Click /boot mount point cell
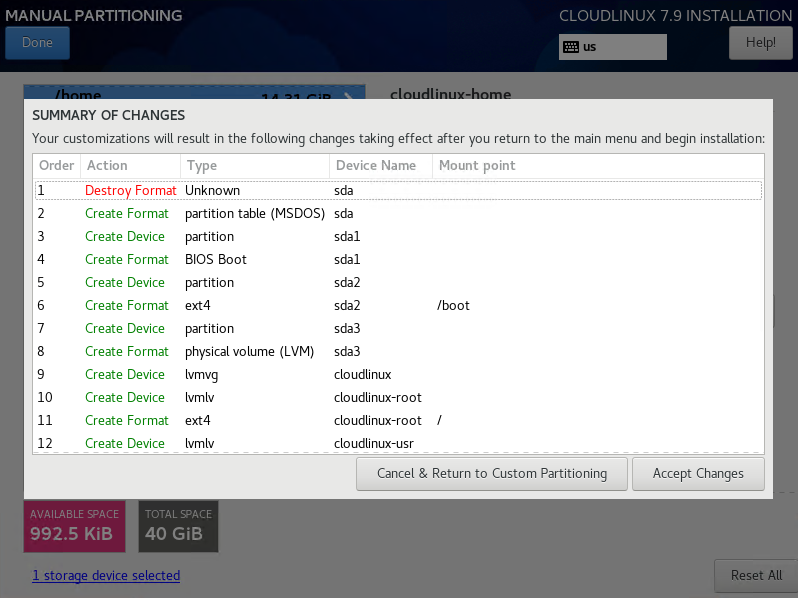 pos(453,305)
